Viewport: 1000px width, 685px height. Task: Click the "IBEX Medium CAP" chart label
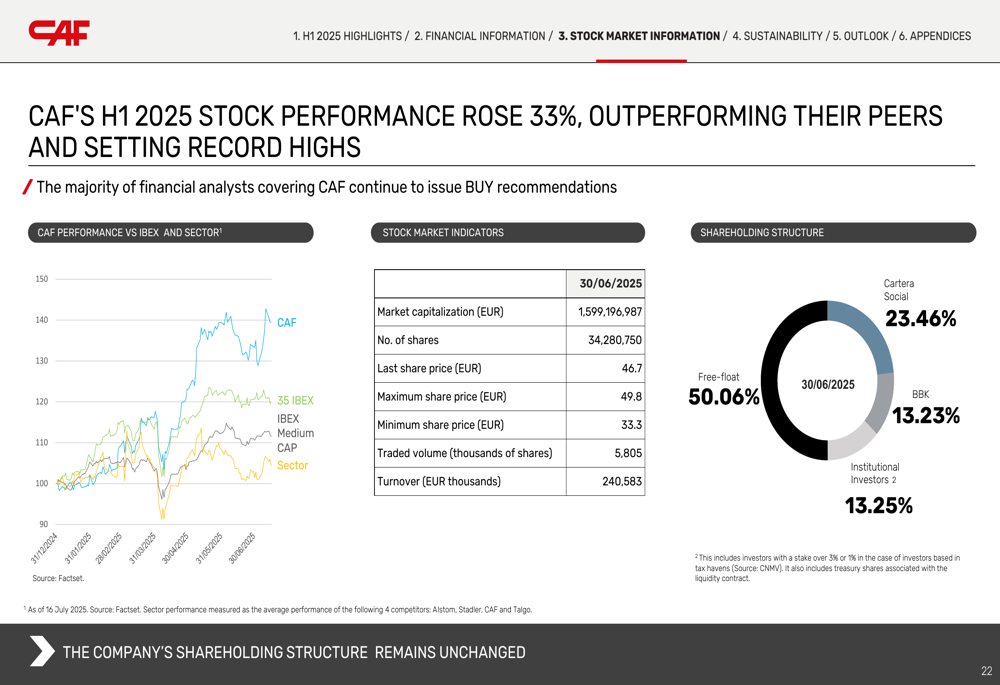295,433
